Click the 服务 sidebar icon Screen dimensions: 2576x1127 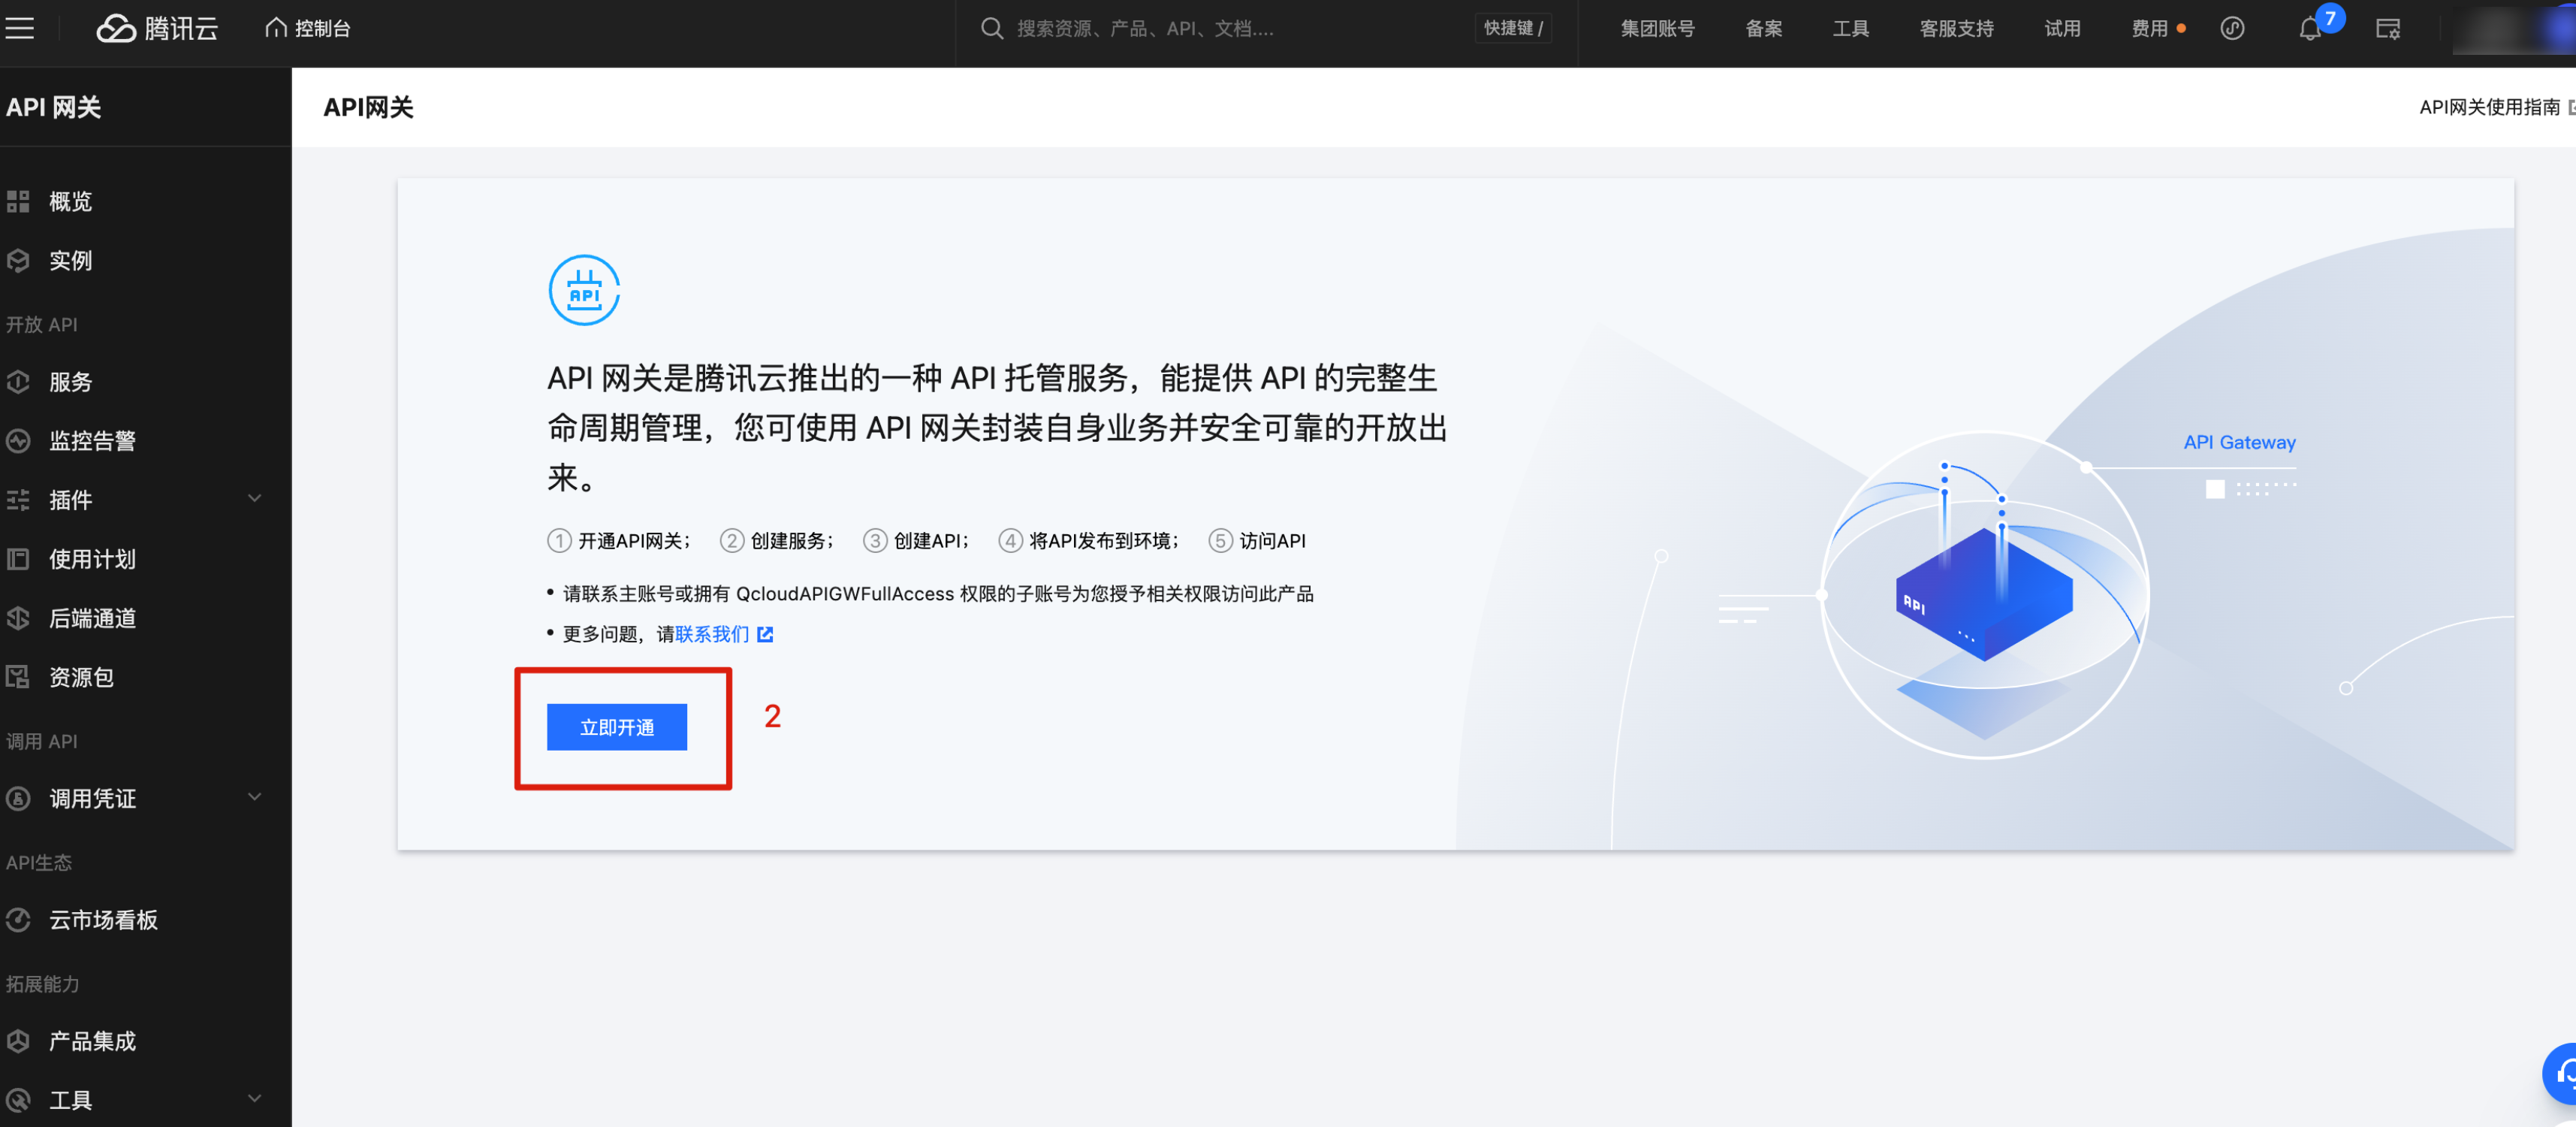18,381
